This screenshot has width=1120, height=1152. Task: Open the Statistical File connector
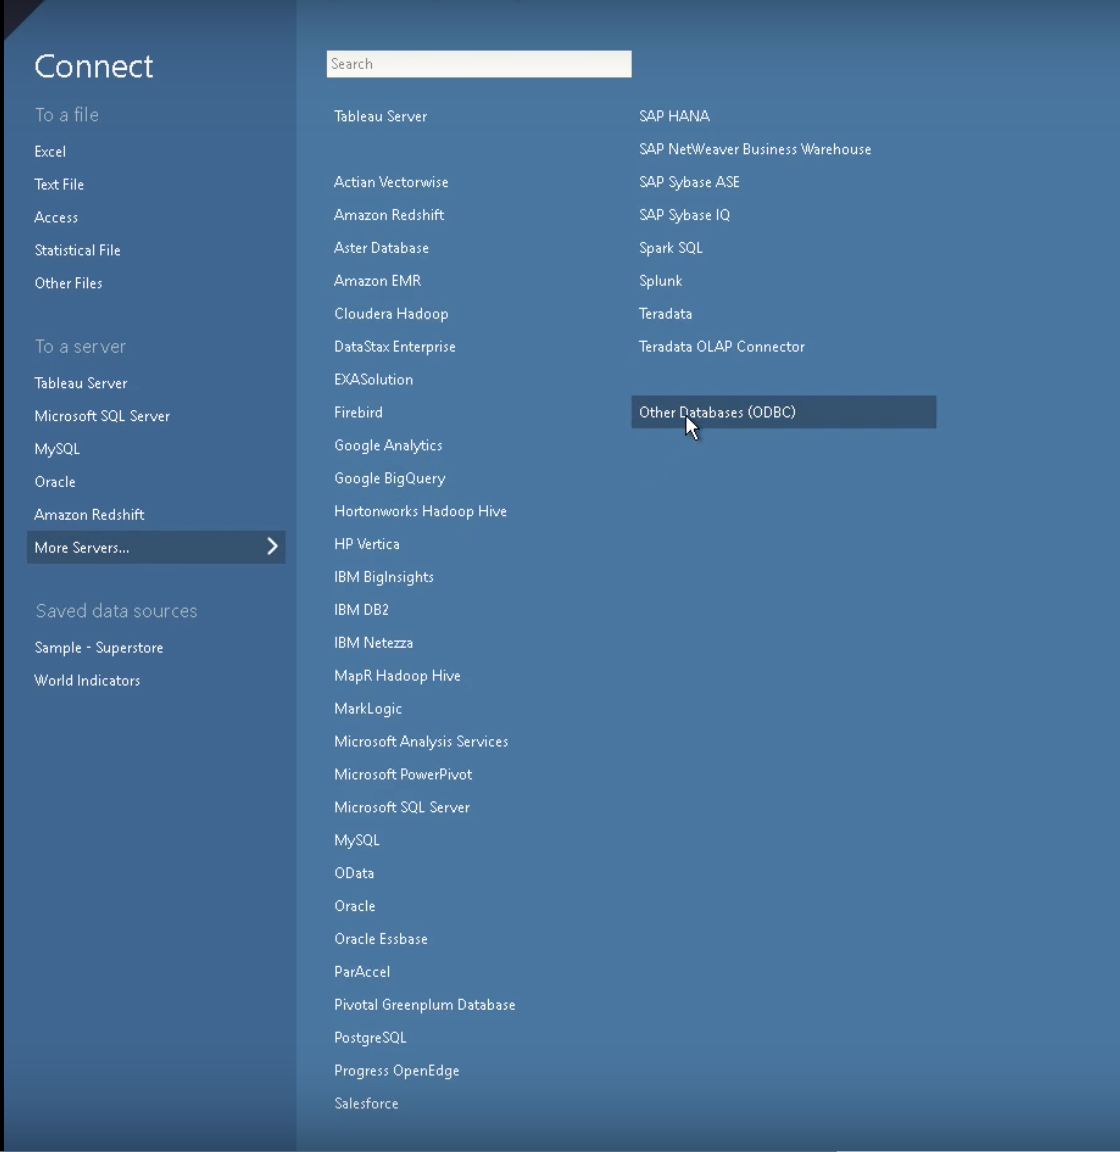click(77, 251)
